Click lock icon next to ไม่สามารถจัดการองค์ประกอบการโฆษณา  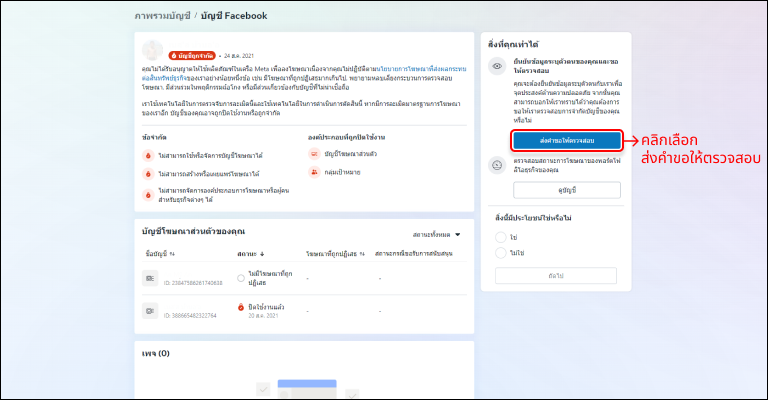point(148,195)
